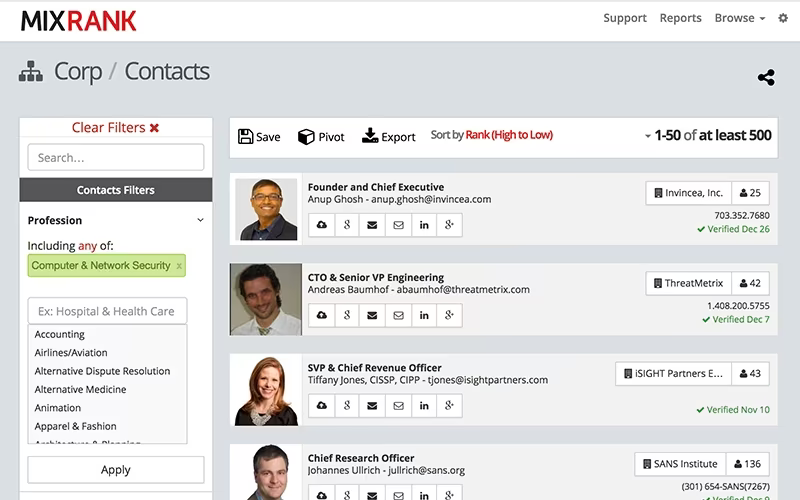Click the 'Ex: Hospital & Health Care' field
The image size is (800, 500).
pos(107,311)
